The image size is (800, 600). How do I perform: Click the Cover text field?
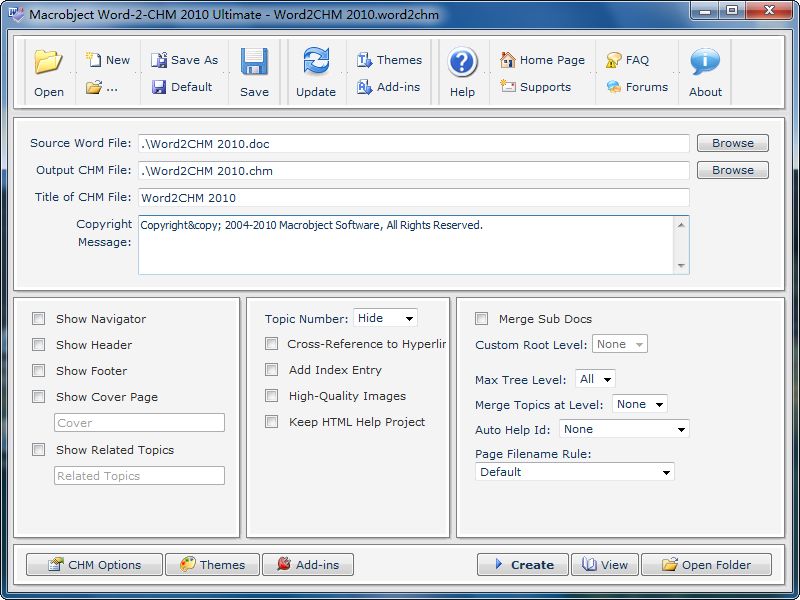click(x=139, y=422)
